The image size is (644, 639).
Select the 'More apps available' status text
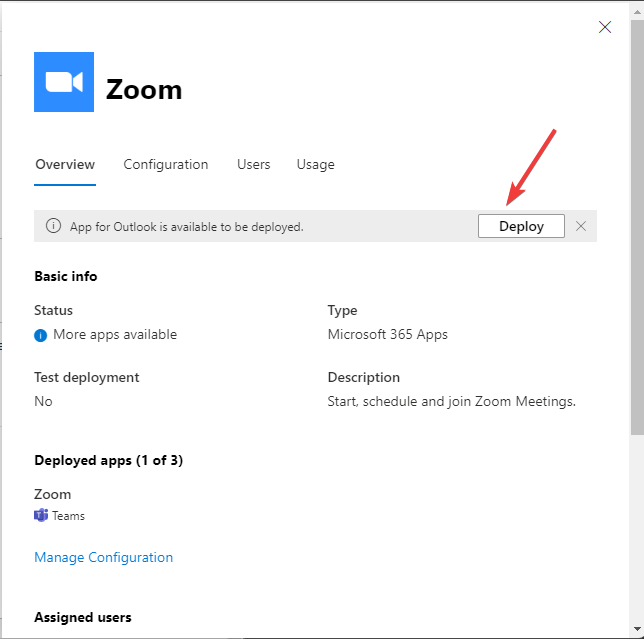coord(115,334)
